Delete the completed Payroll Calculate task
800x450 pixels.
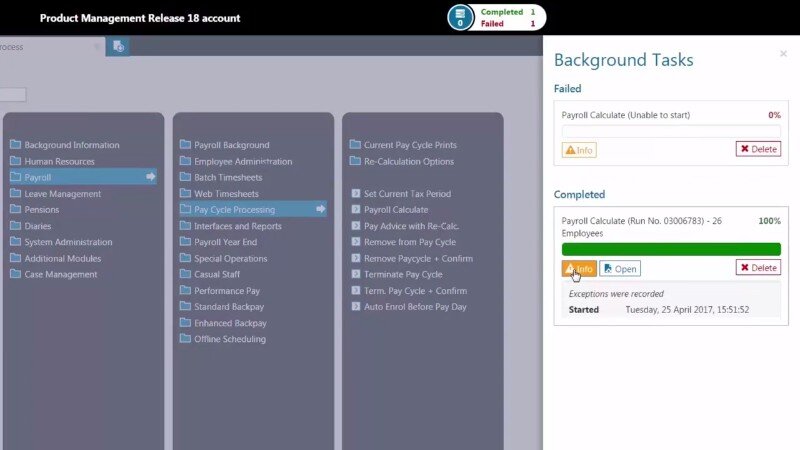(758, 268)
